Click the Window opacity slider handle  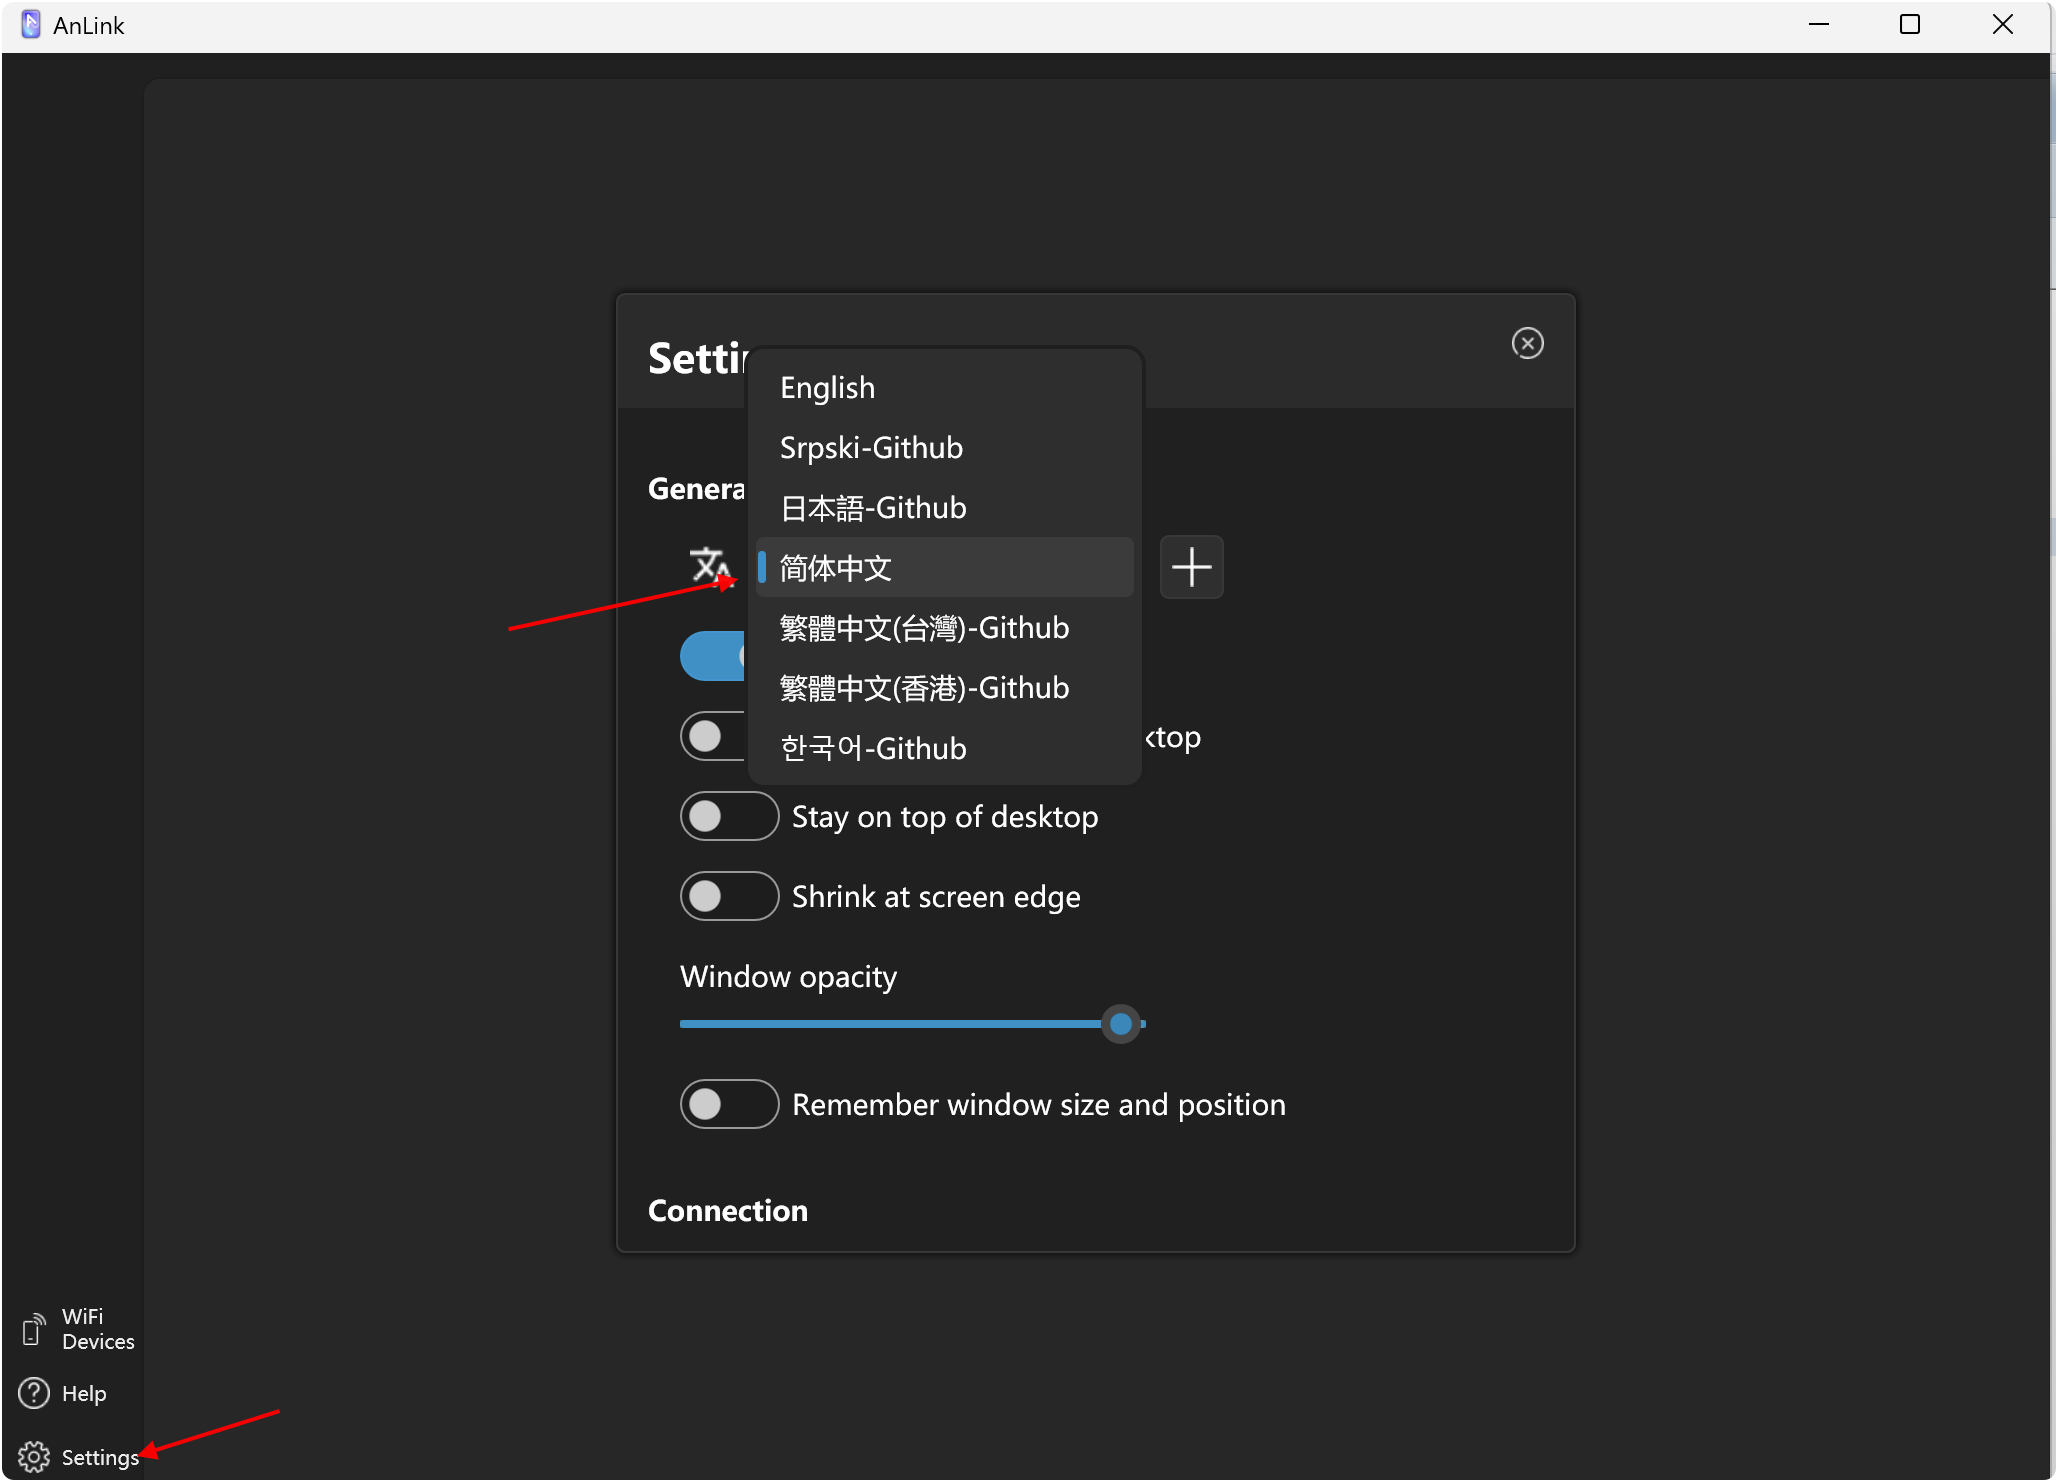point(1121,1024)
